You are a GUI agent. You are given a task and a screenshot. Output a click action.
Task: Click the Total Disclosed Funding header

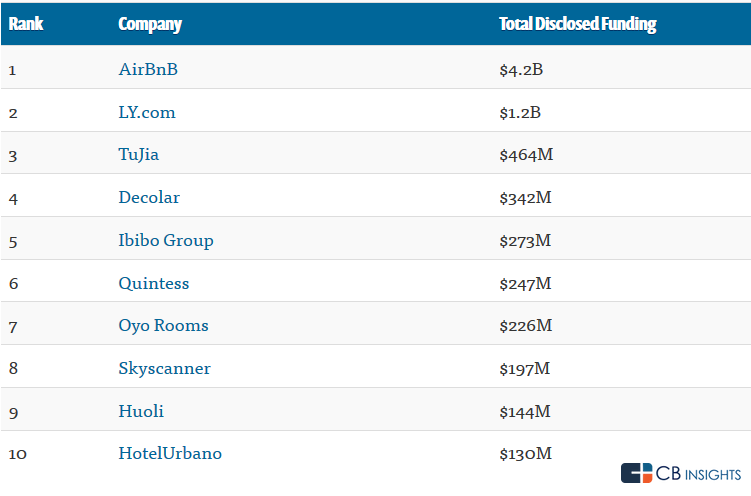577,24
